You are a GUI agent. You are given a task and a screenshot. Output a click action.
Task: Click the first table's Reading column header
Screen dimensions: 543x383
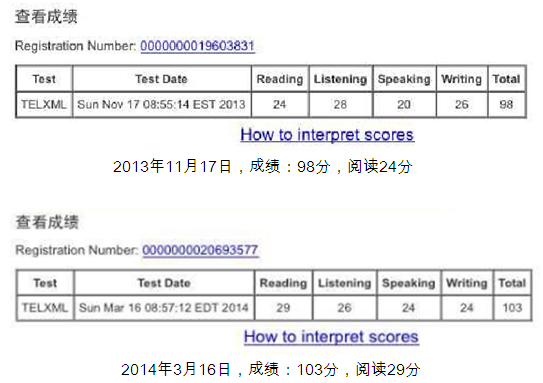click(280, 79)
